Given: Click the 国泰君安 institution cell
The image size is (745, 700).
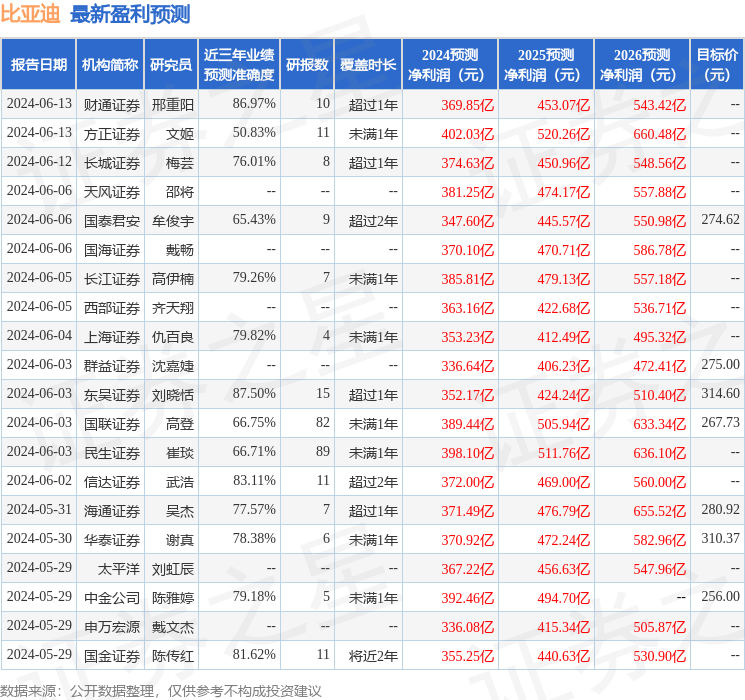Looking at the screenshot, I should pos(112,221).
